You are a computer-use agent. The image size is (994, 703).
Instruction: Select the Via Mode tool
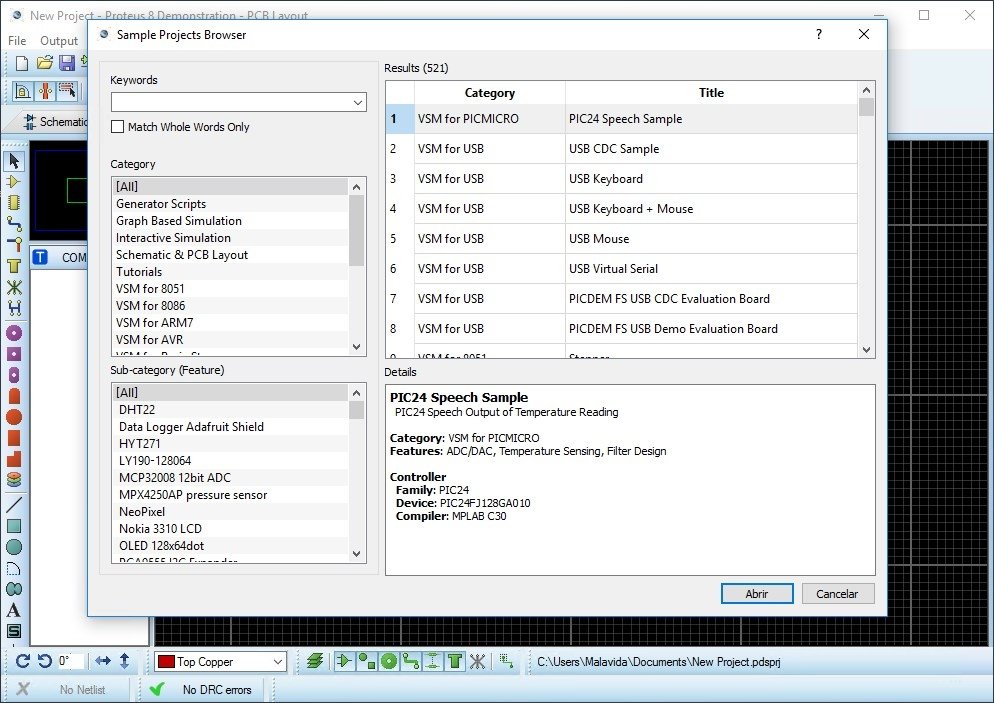[14, 244]
